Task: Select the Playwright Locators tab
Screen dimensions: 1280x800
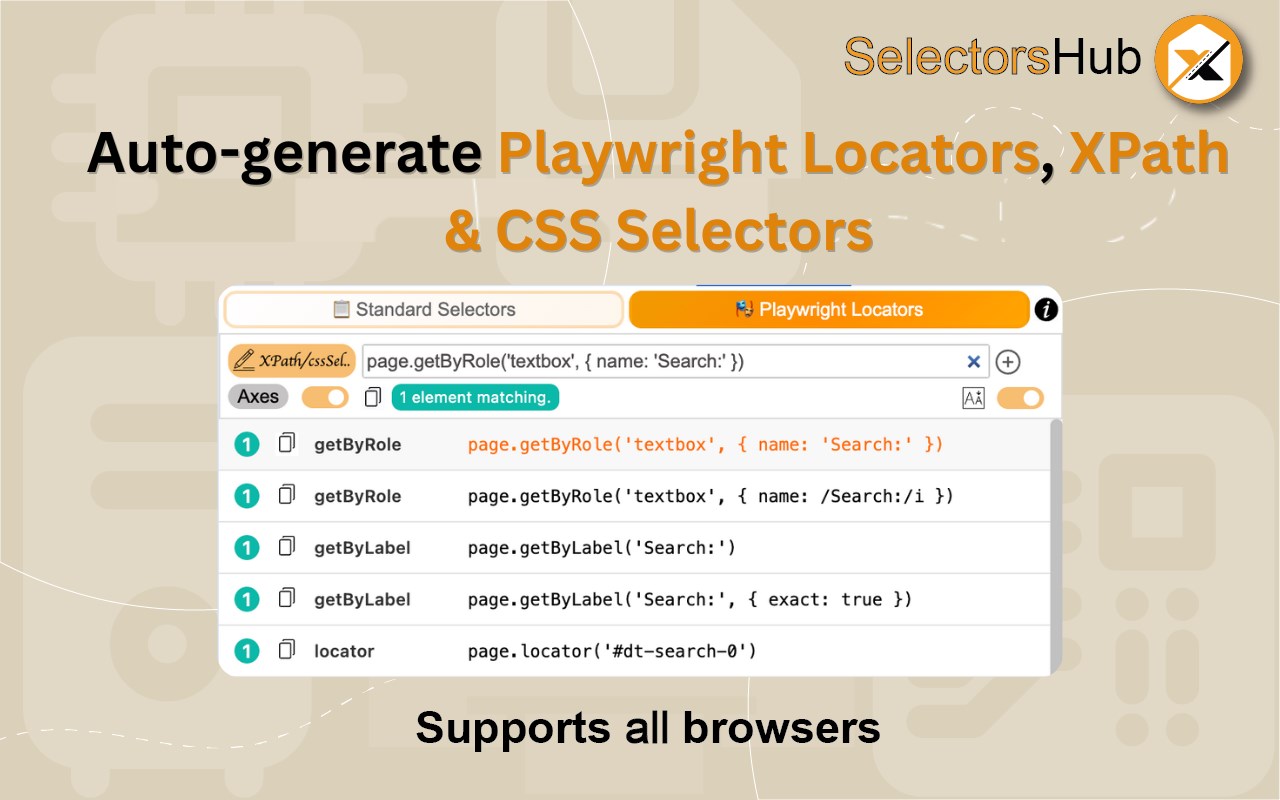Action: [x=828, y=310]
